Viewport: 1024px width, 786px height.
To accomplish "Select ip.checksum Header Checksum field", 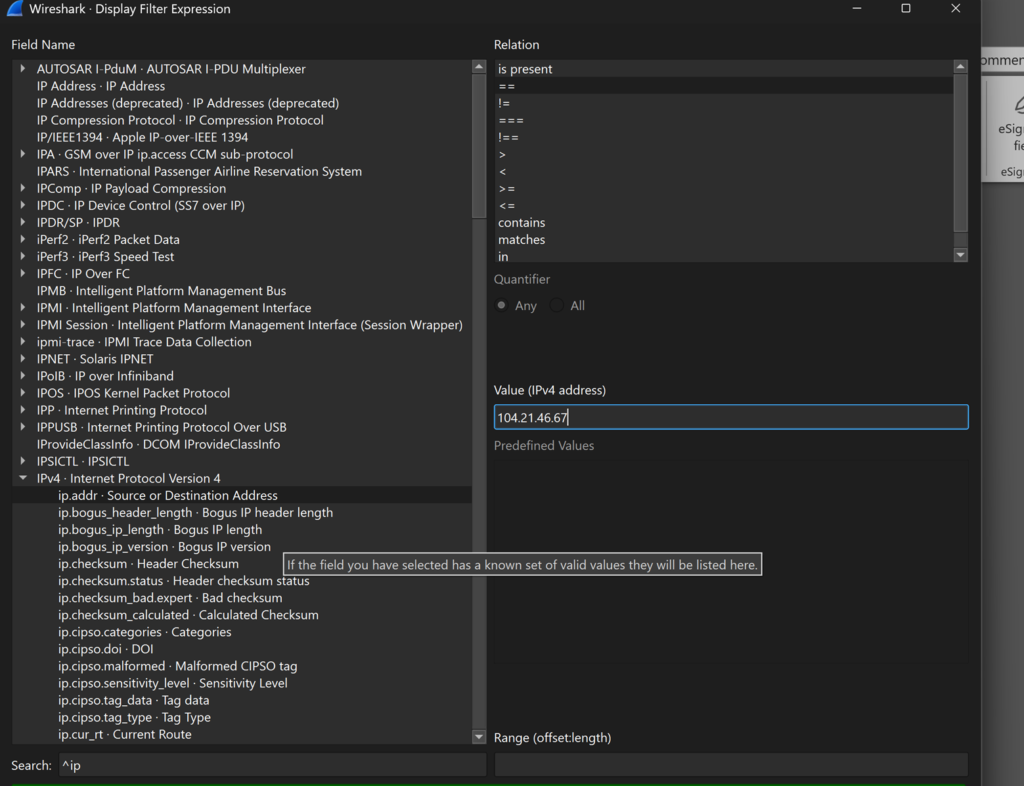I will (x=148, y=564).
